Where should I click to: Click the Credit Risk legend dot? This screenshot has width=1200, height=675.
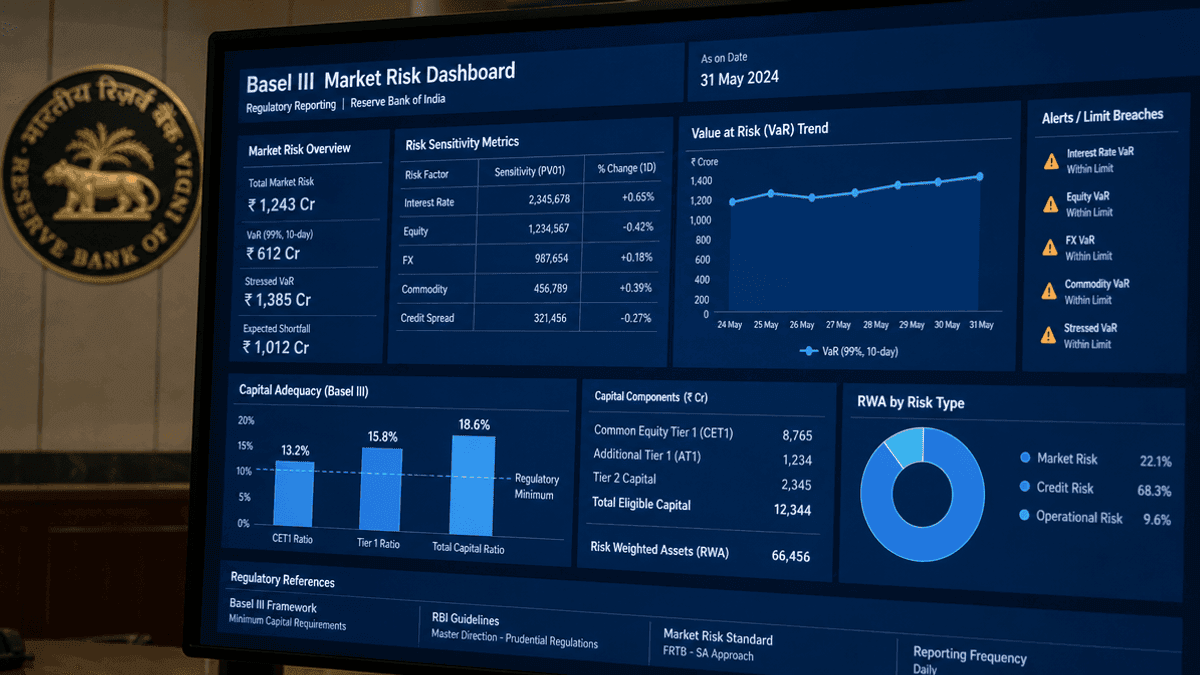(x=1025, y=487)
